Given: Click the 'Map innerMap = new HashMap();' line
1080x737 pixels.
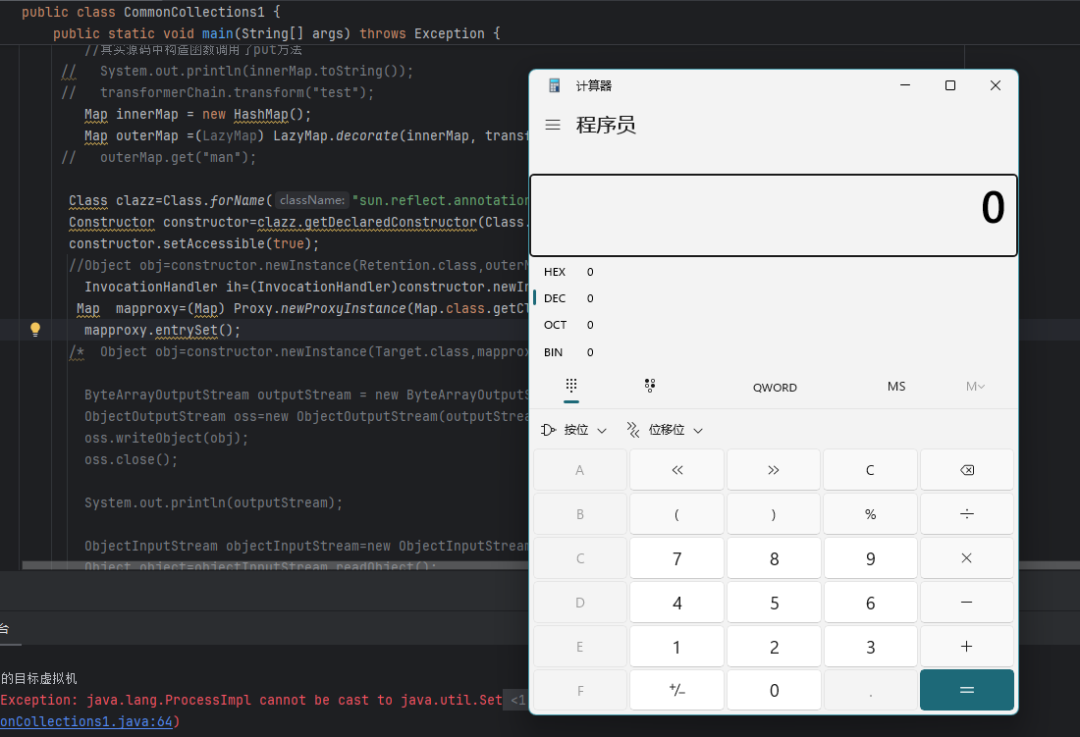Looking at the screenshot, I should pyautogui.click(x=198, y=114).
